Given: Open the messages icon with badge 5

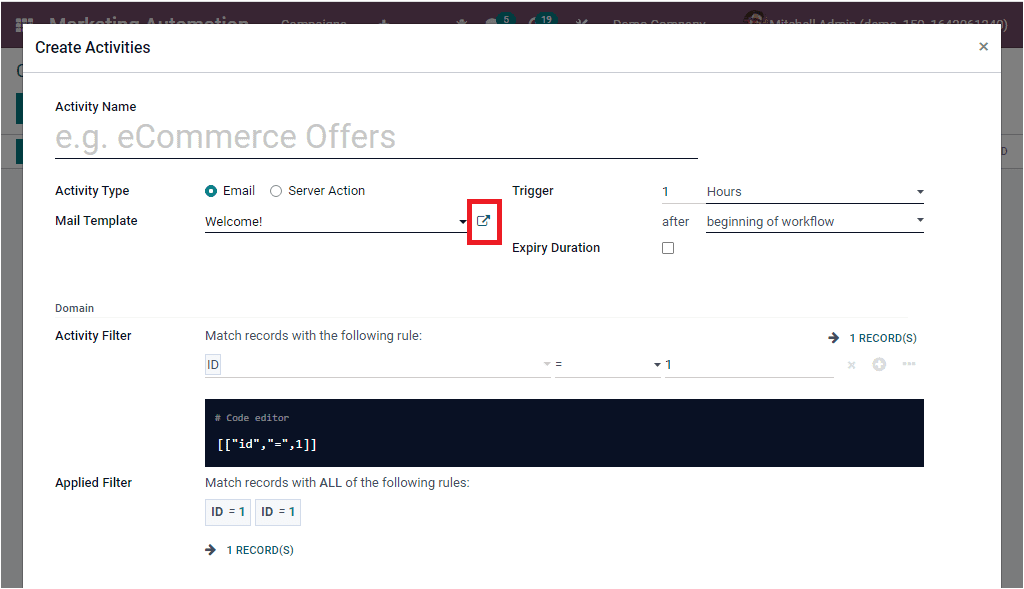Looking at the screenshot, I should click(x=498, y=20).
